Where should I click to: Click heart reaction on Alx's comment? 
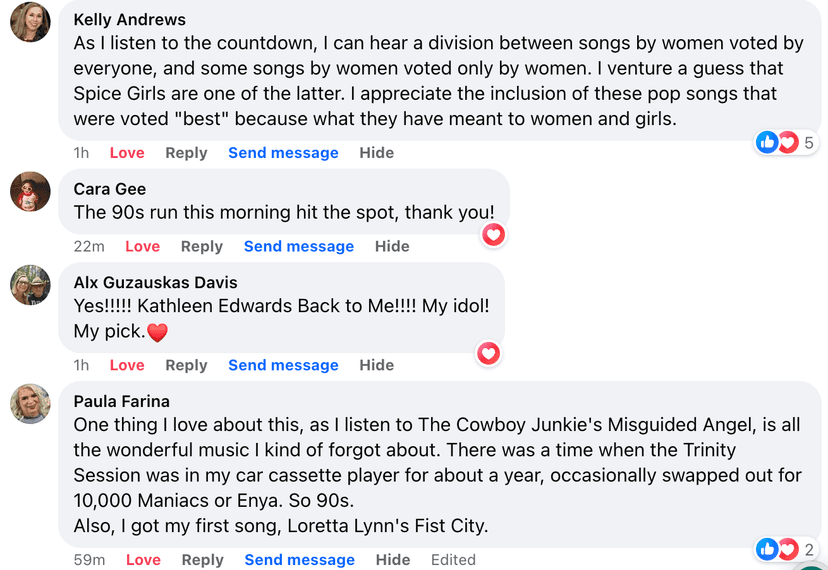[488, 353]
